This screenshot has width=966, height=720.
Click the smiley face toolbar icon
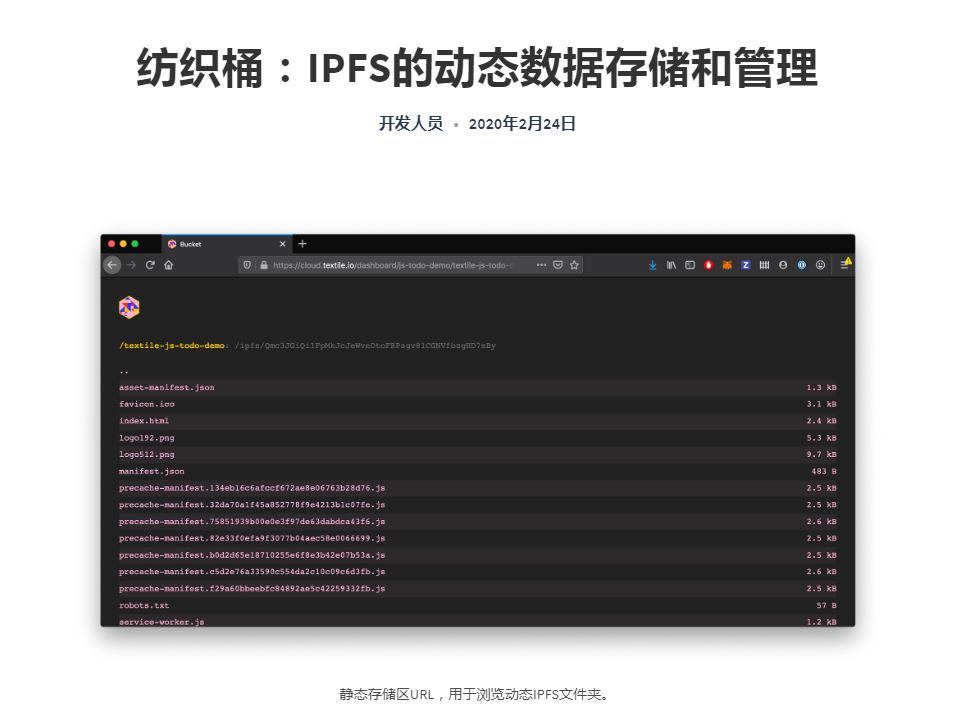pos(820,265)
